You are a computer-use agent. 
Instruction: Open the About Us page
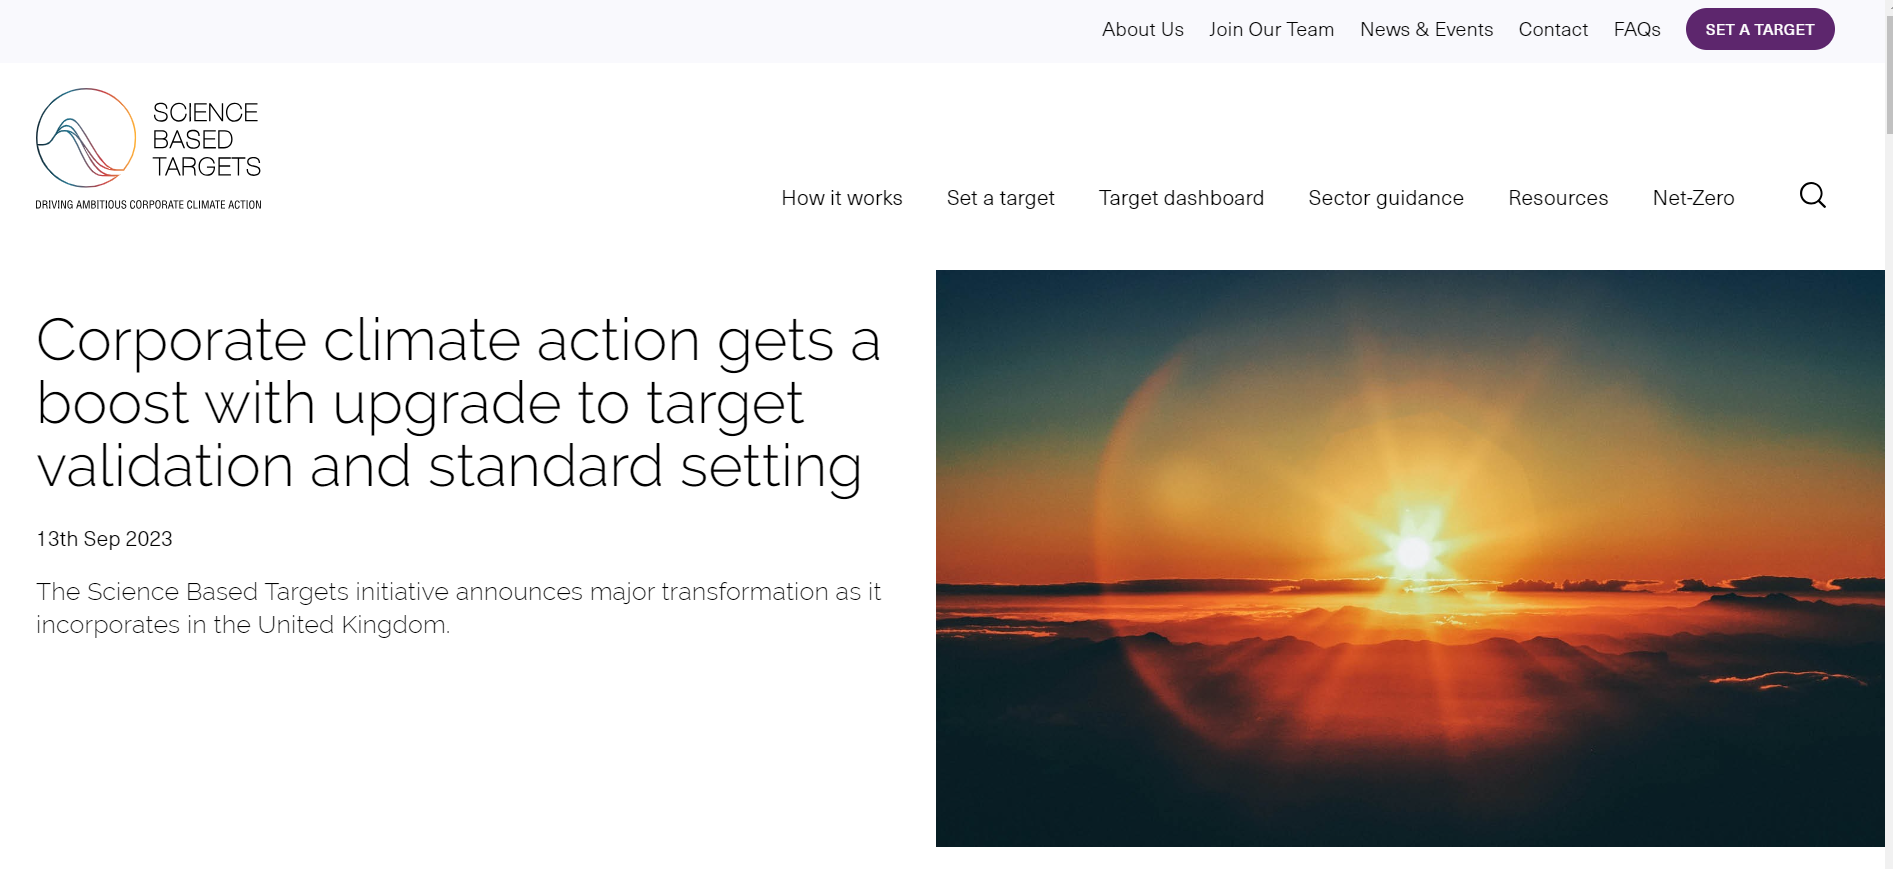click(x=1142, y=30)
